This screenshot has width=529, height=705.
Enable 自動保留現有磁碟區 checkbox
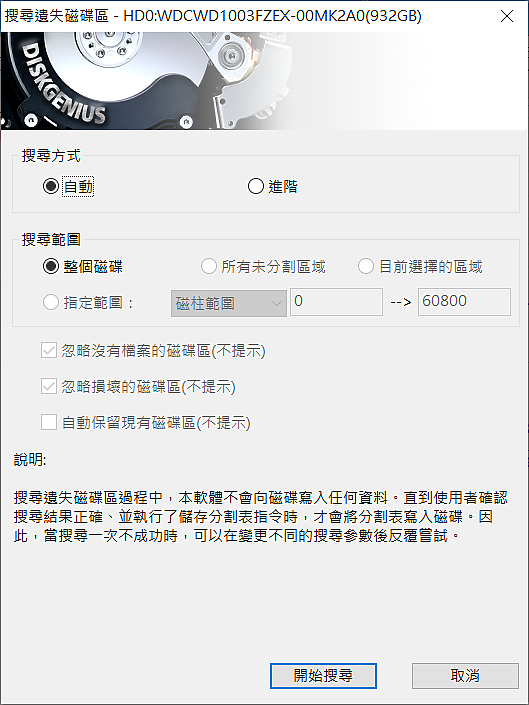(x=49, y=422)
